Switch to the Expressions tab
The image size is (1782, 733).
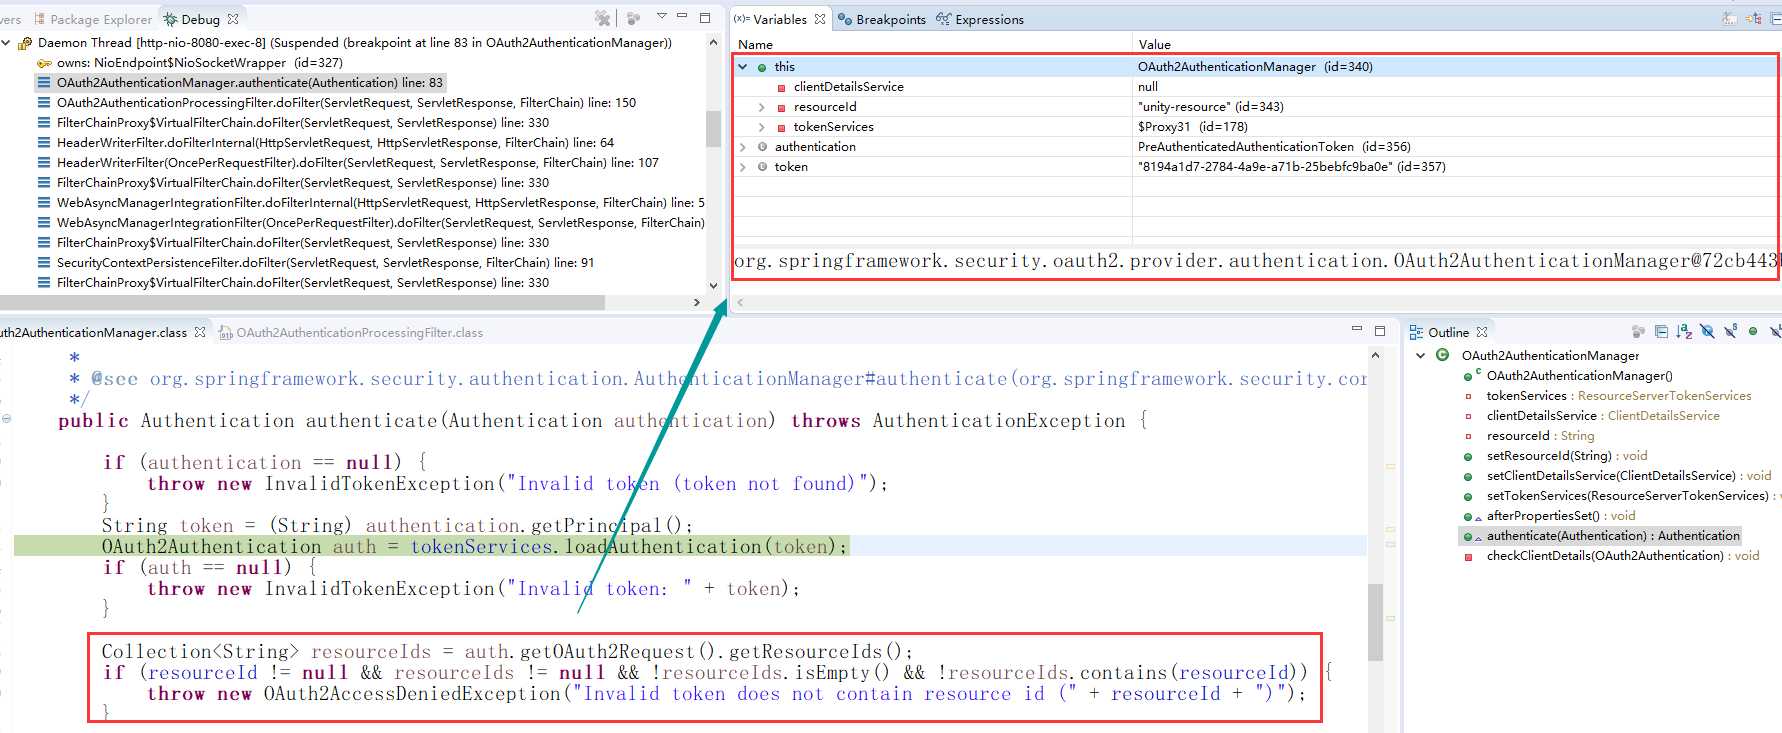click(980, 19)
